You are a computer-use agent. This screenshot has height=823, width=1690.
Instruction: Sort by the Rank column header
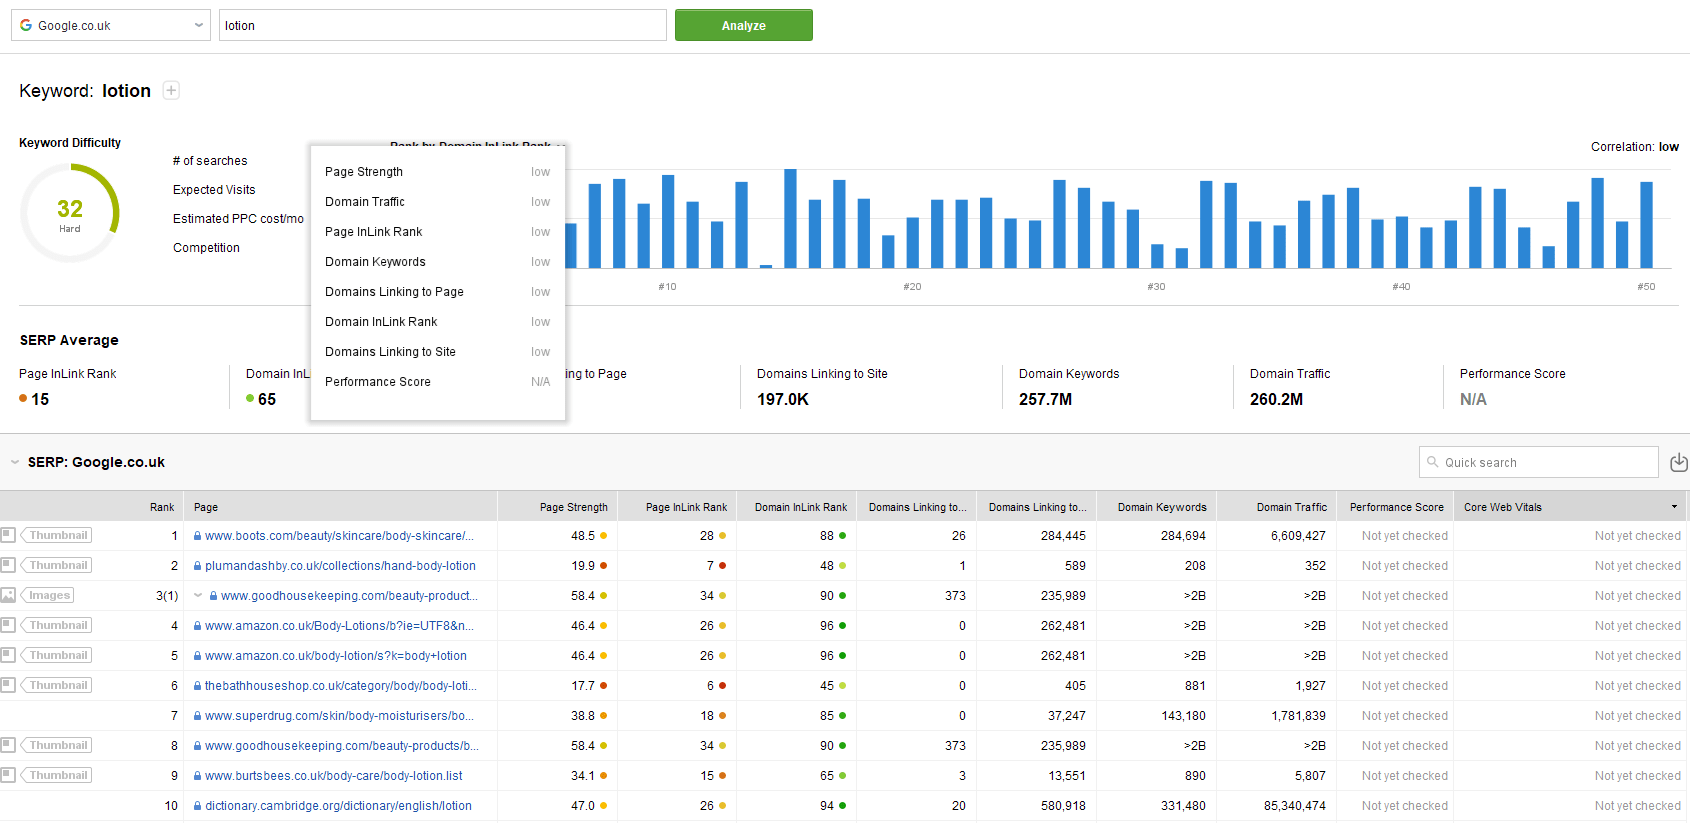[x=162, y=507]
